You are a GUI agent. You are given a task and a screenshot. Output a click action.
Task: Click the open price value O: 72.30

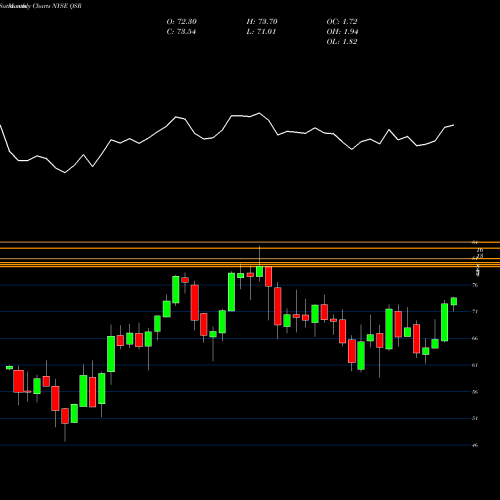pos(182,22)
